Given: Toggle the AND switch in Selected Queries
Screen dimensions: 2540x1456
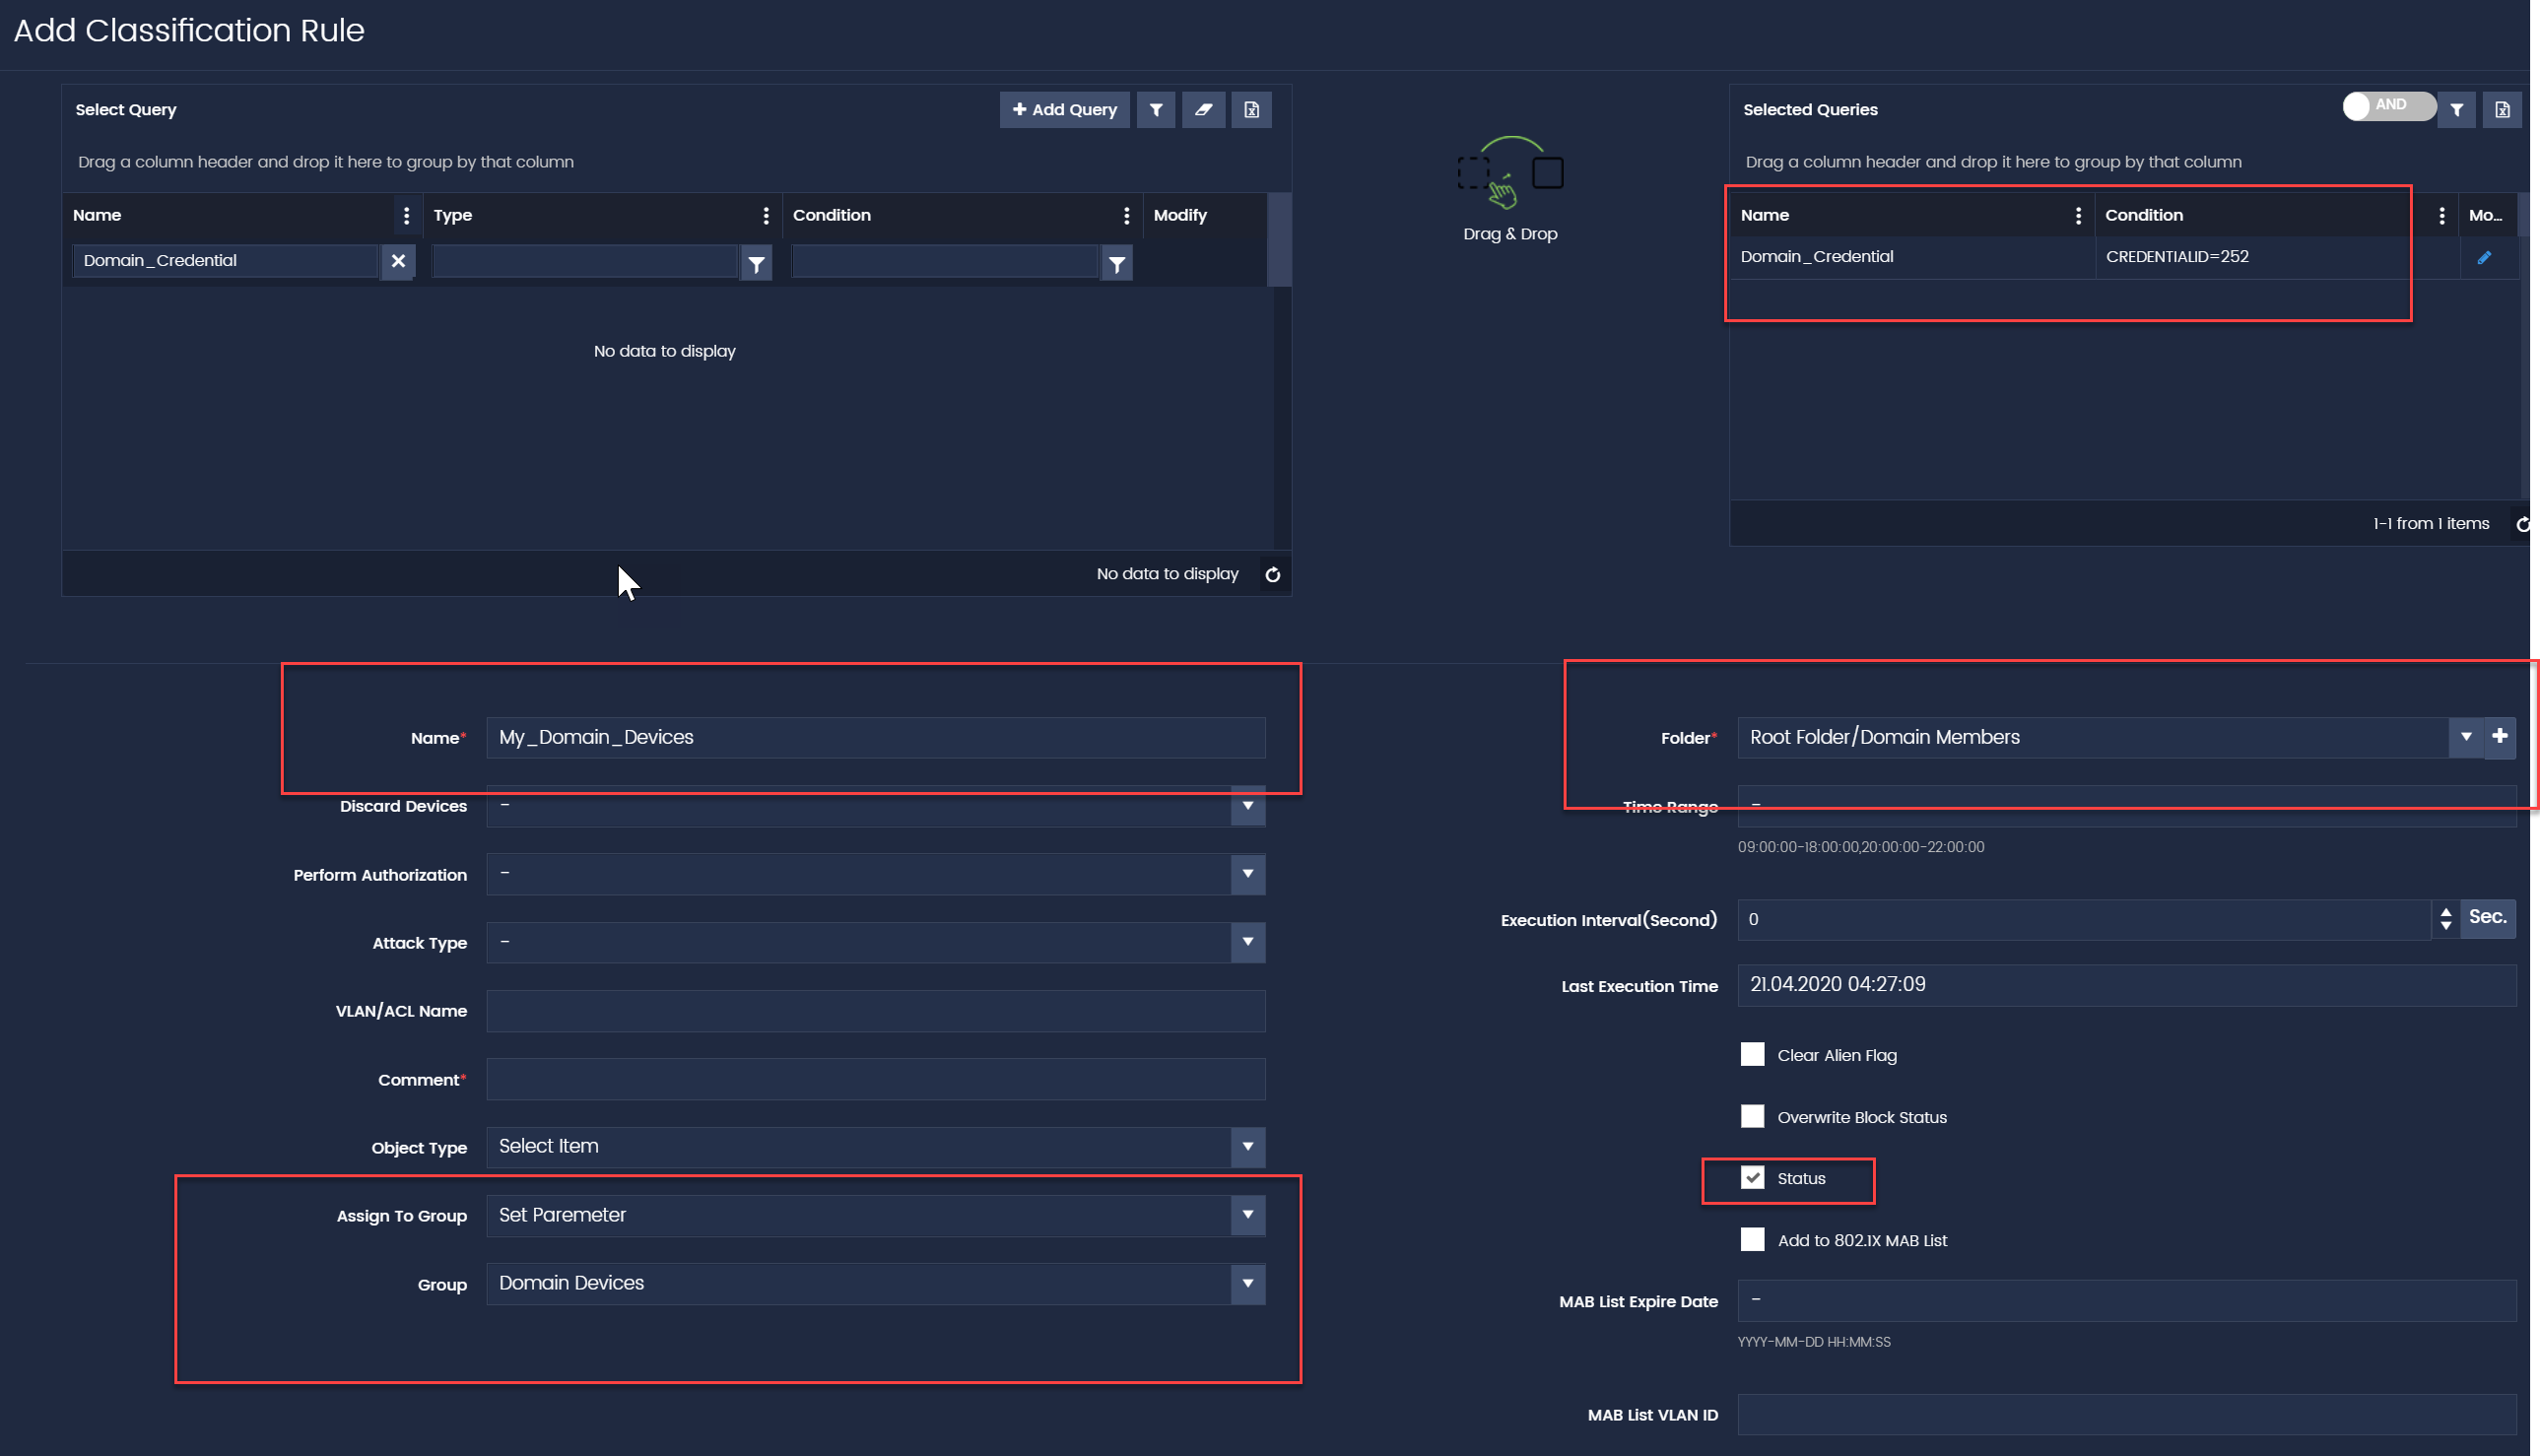Looking at the screenshot, I should [x=2389, y=105].
